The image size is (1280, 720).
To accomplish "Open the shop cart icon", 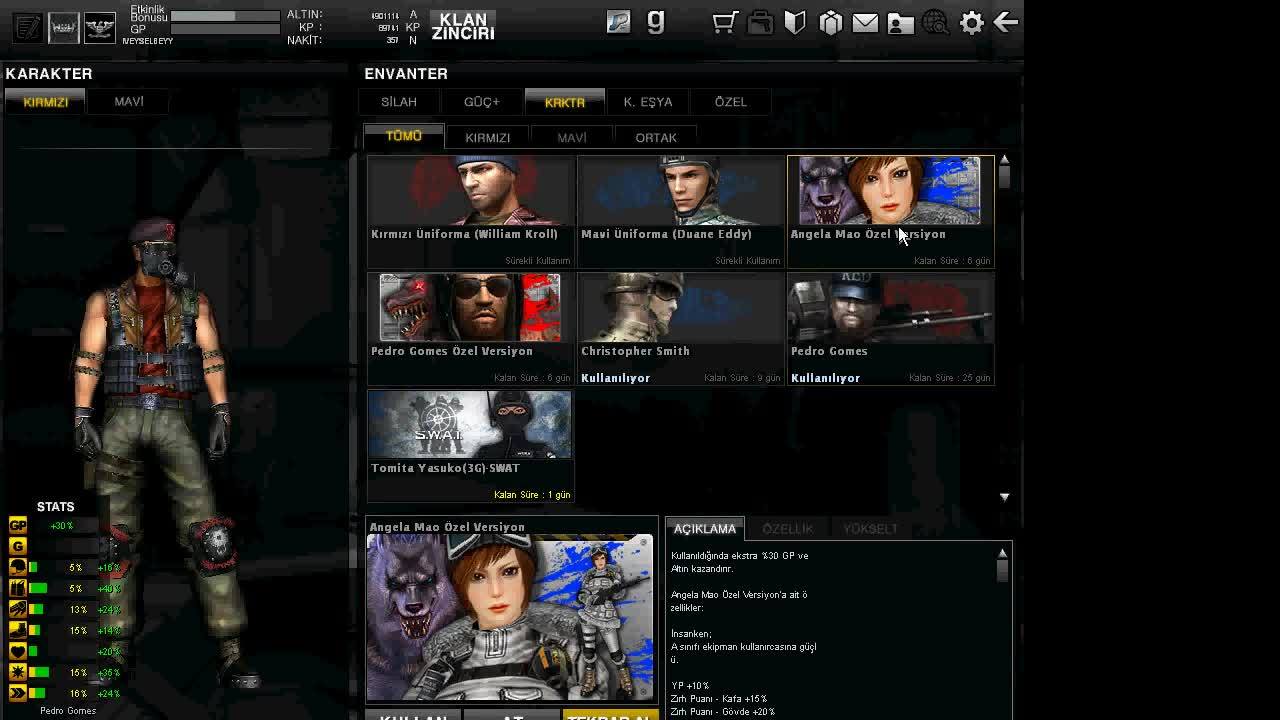I will point(725,22).
